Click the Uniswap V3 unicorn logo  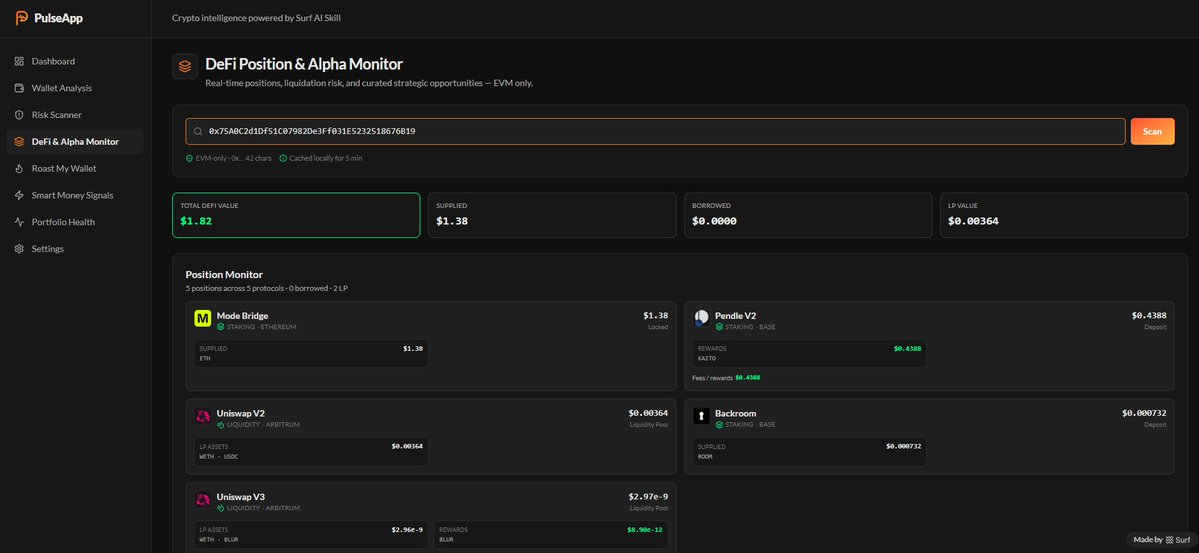click(203, 499)
